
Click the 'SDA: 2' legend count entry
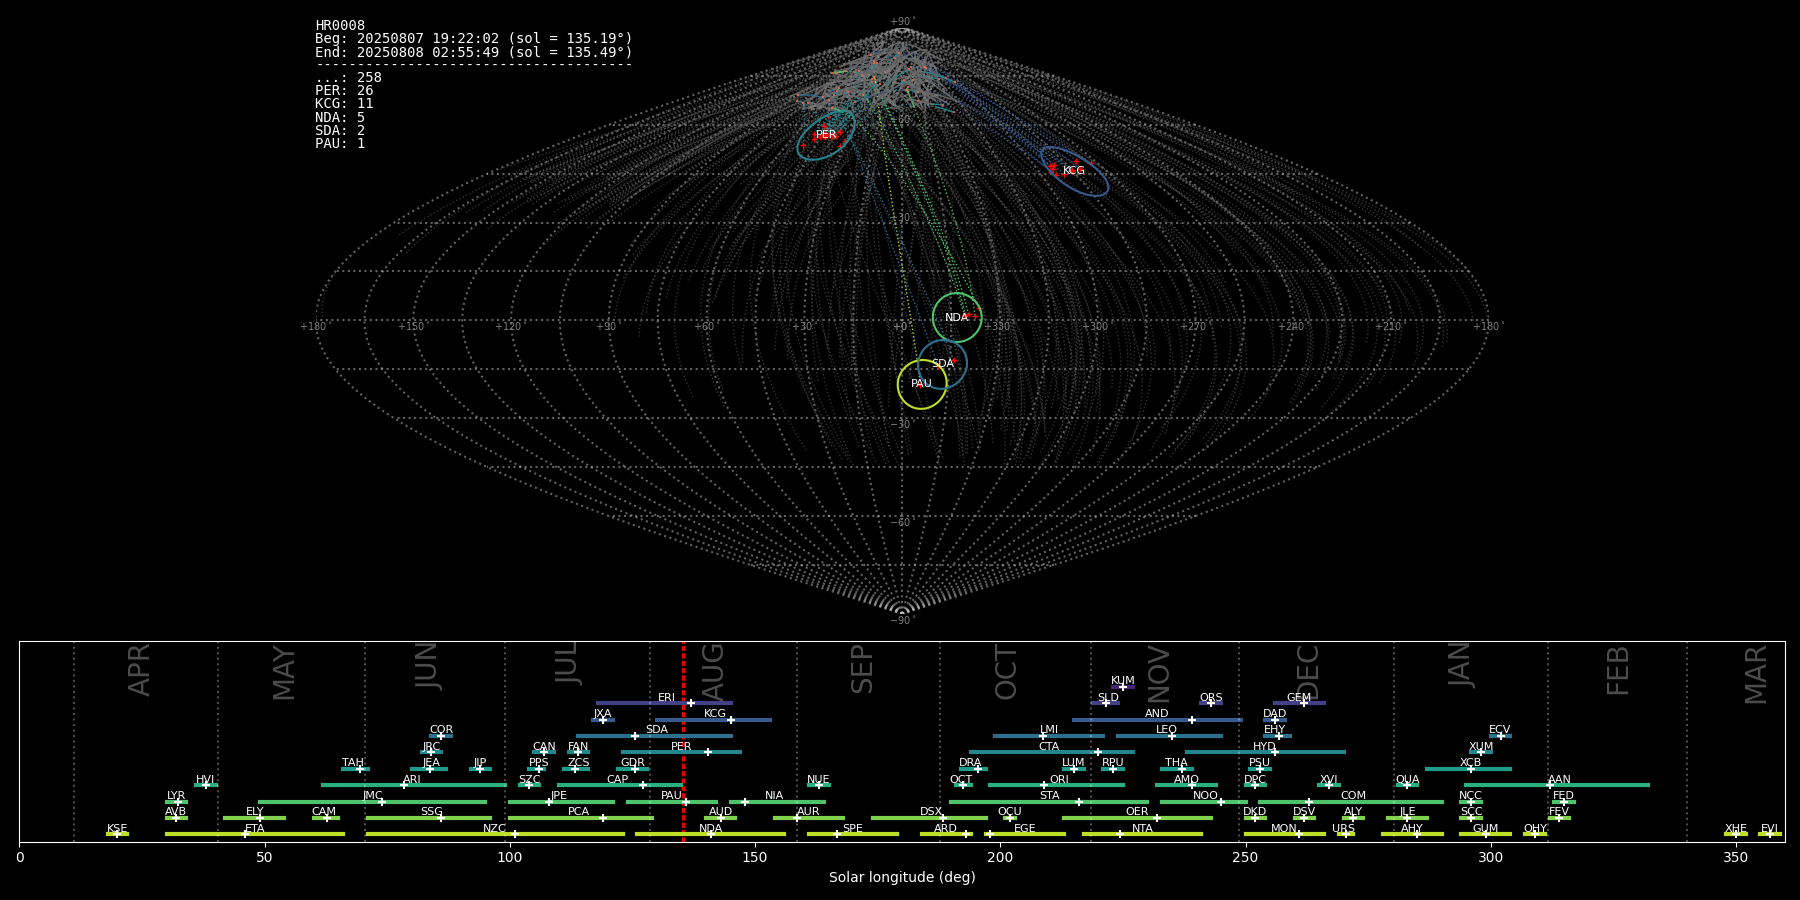tap(340, 131)
